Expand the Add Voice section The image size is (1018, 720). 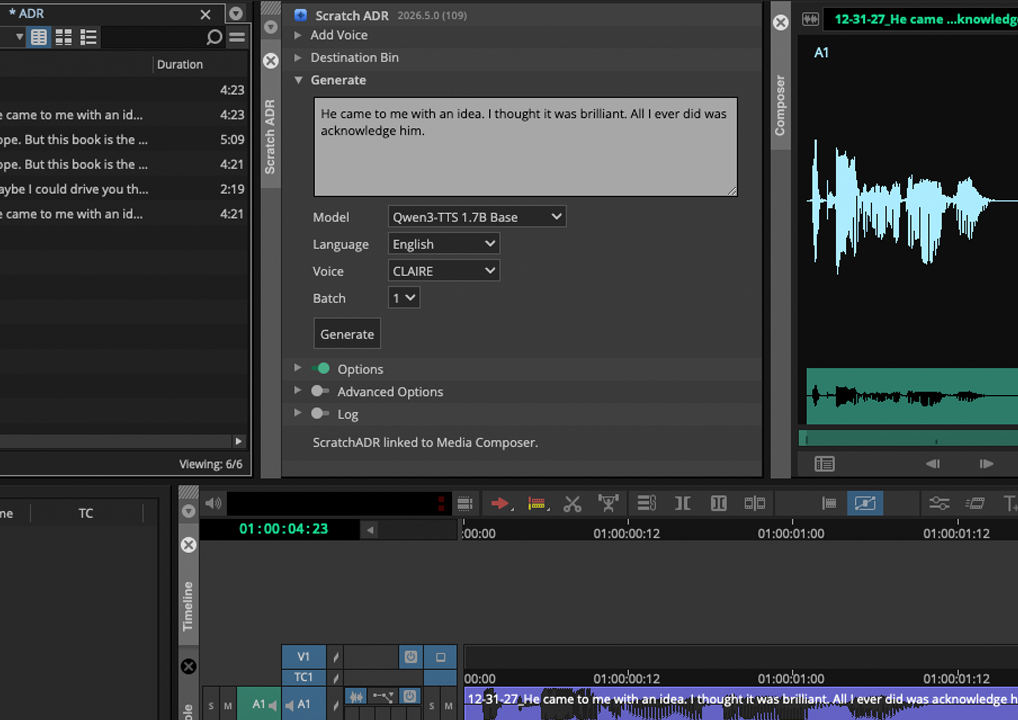[298, 34]
